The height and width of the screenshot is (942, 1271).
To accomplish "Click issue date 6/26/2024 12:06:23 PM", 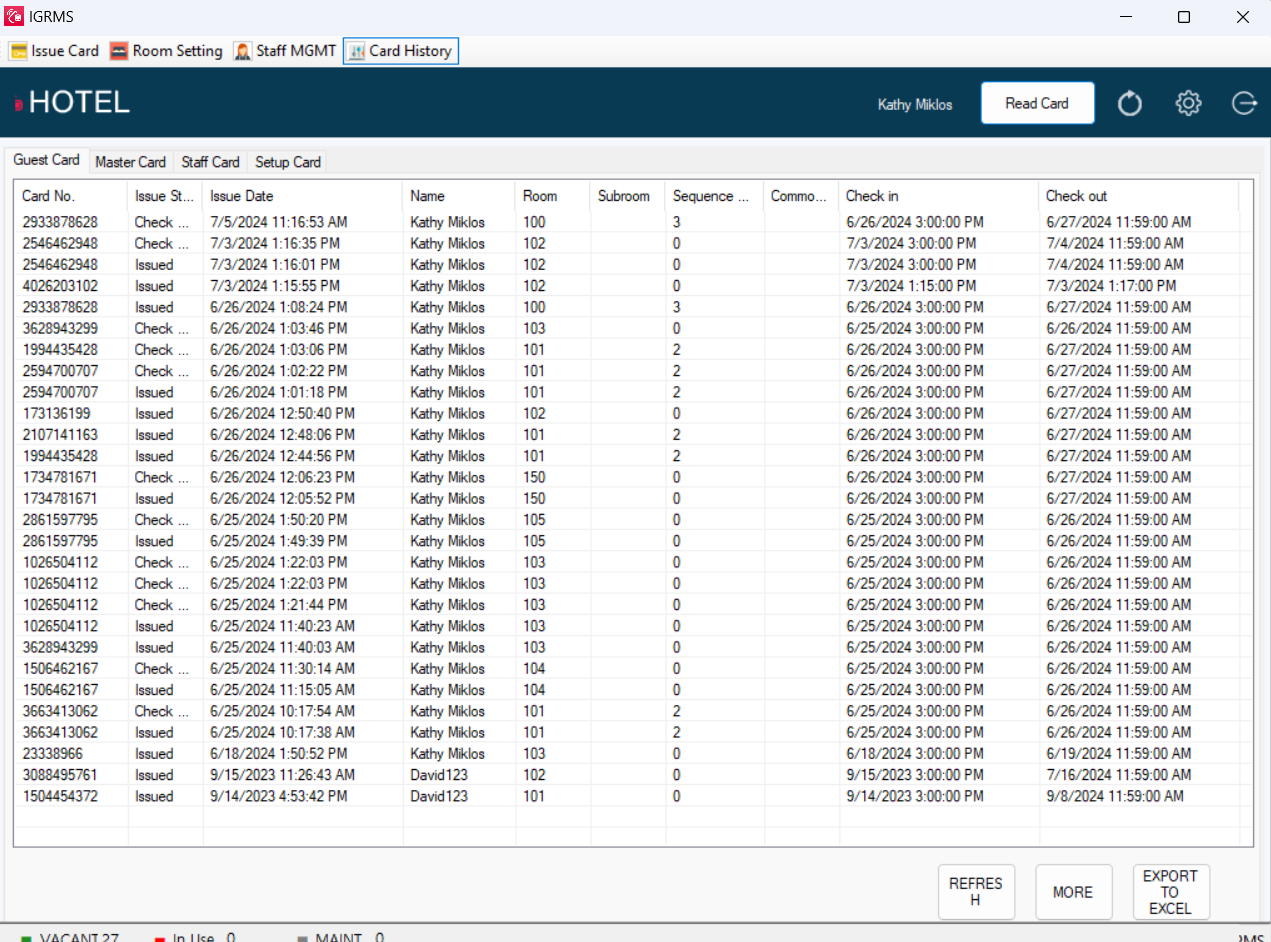I will point(282,477).
